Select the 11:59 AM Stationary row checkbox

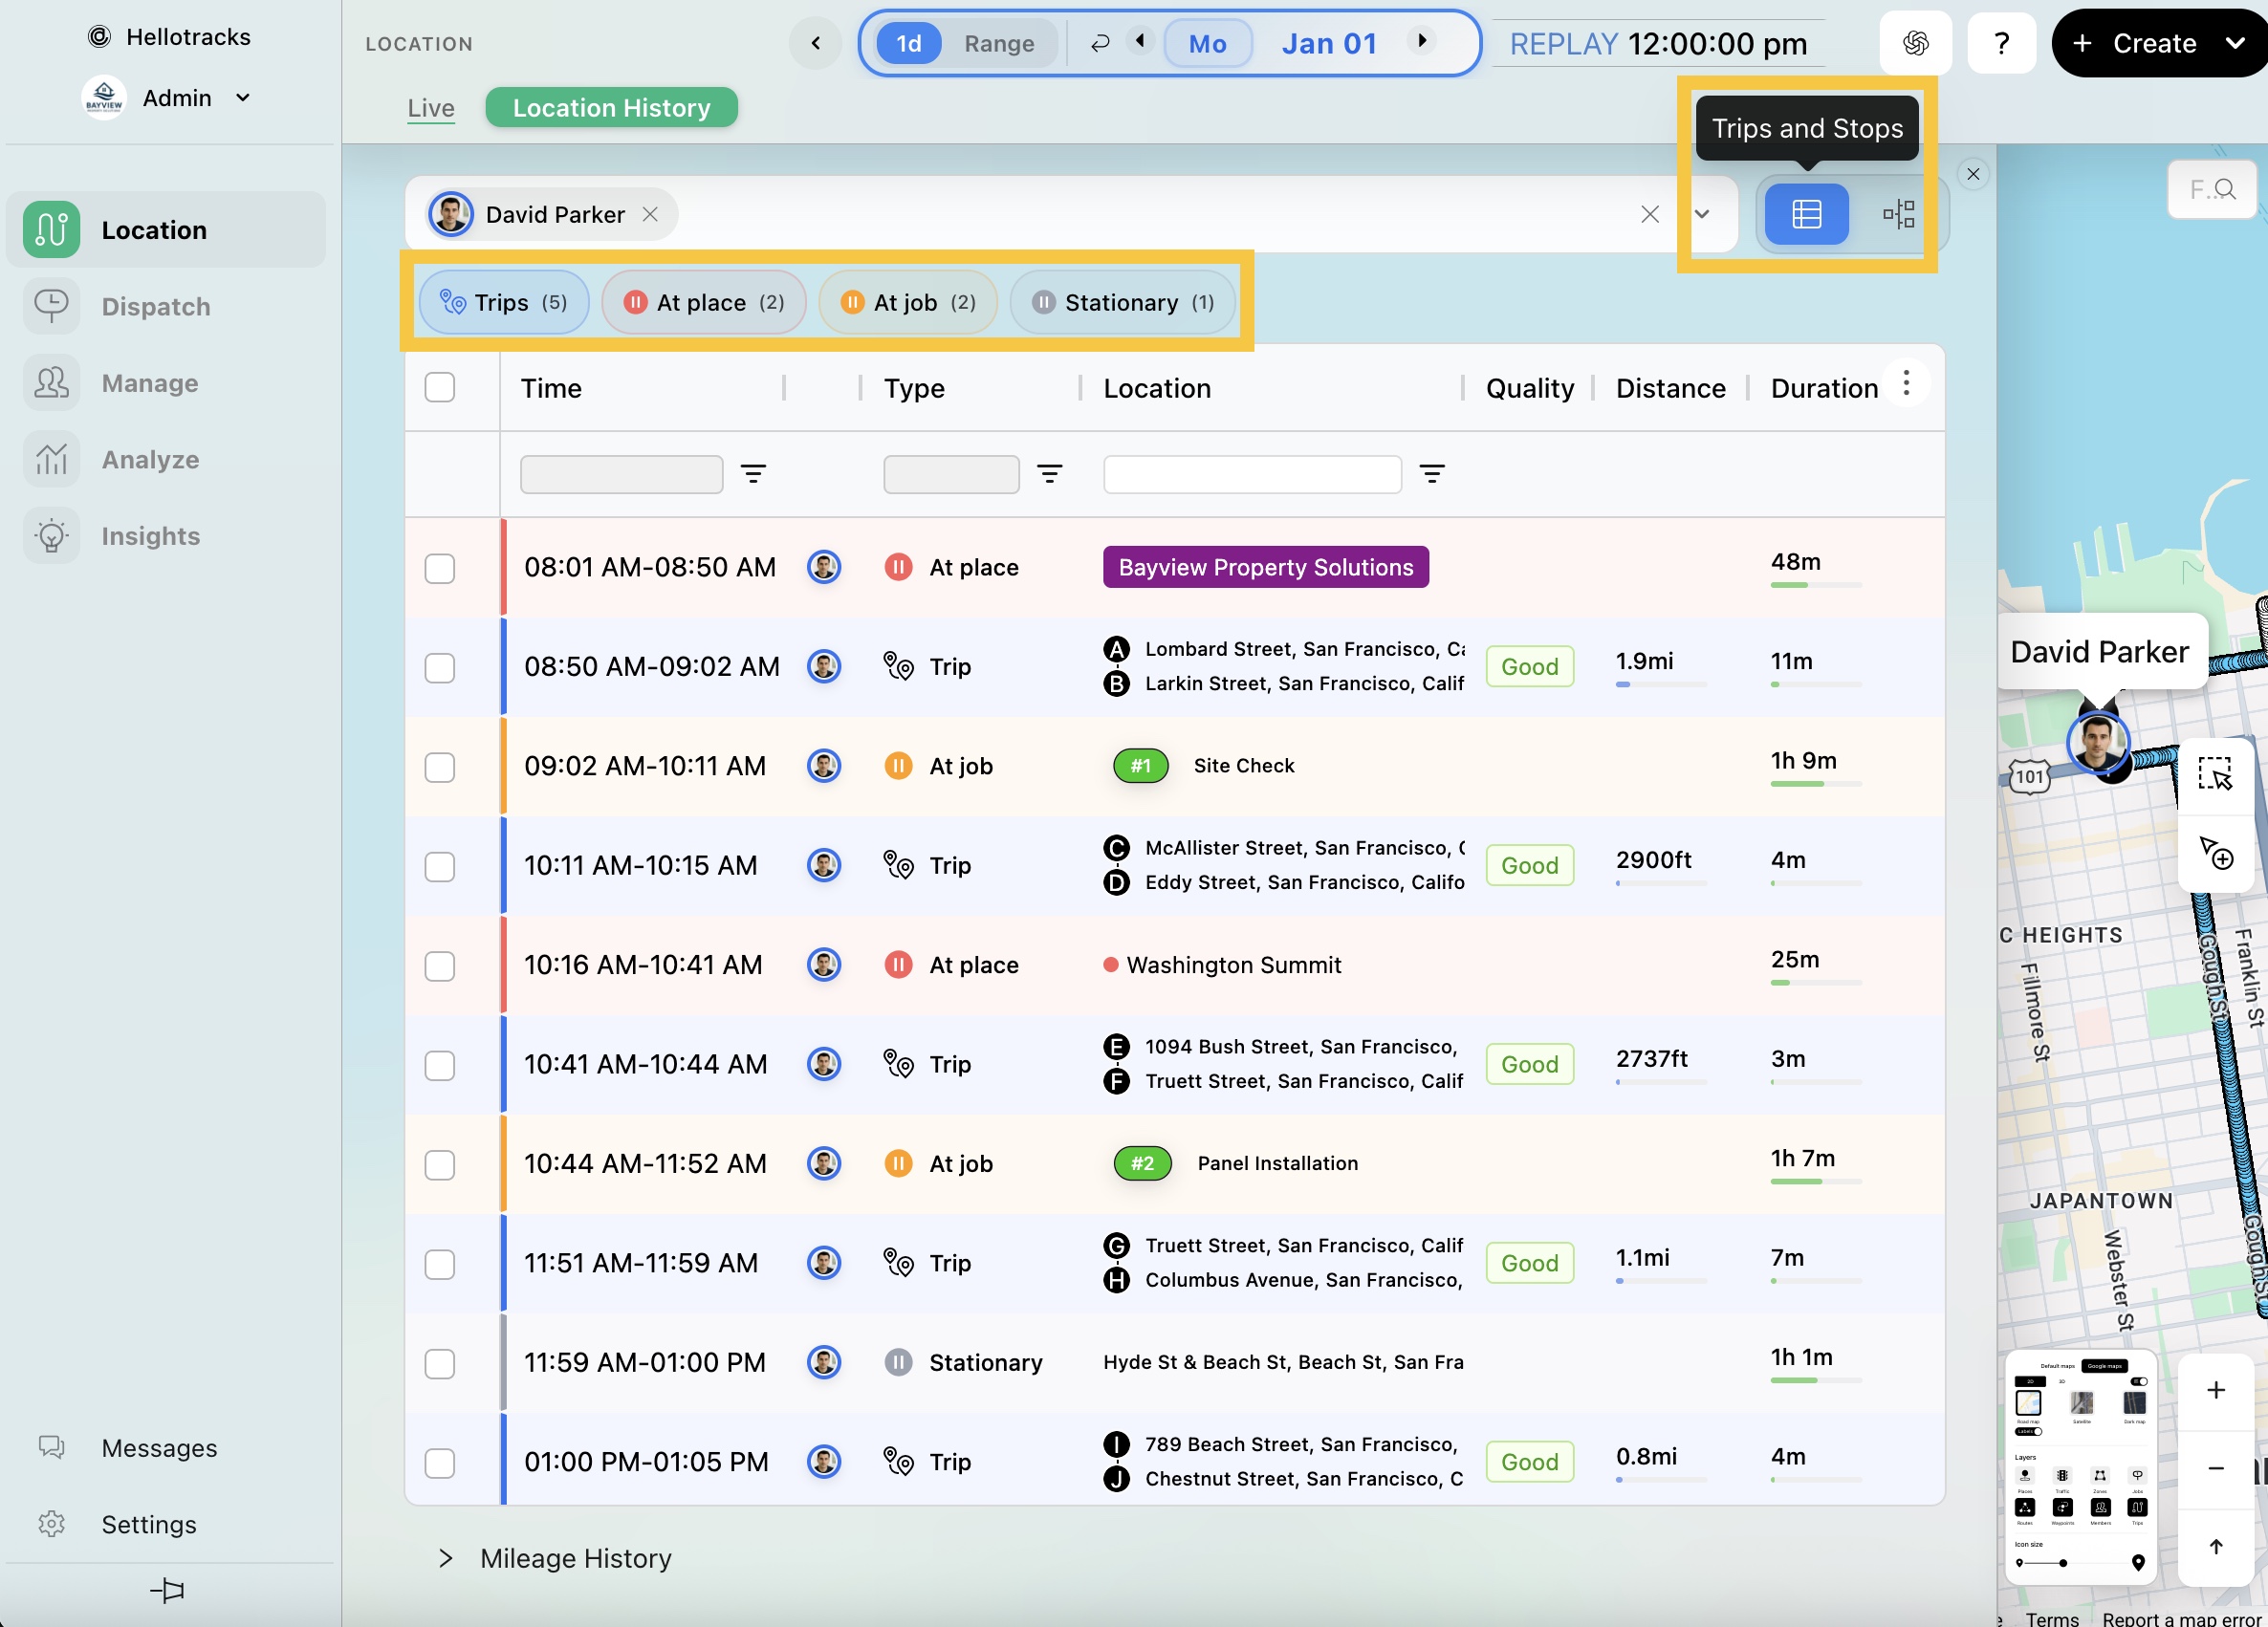[x=439, y=1363]
